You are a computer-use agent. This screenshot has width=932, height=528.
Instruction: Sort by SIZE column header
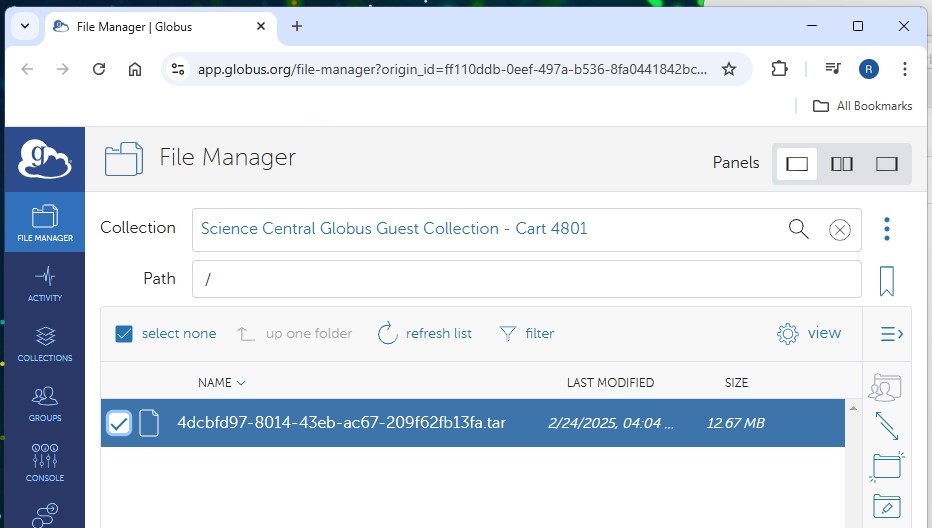(x=736, y=383)
